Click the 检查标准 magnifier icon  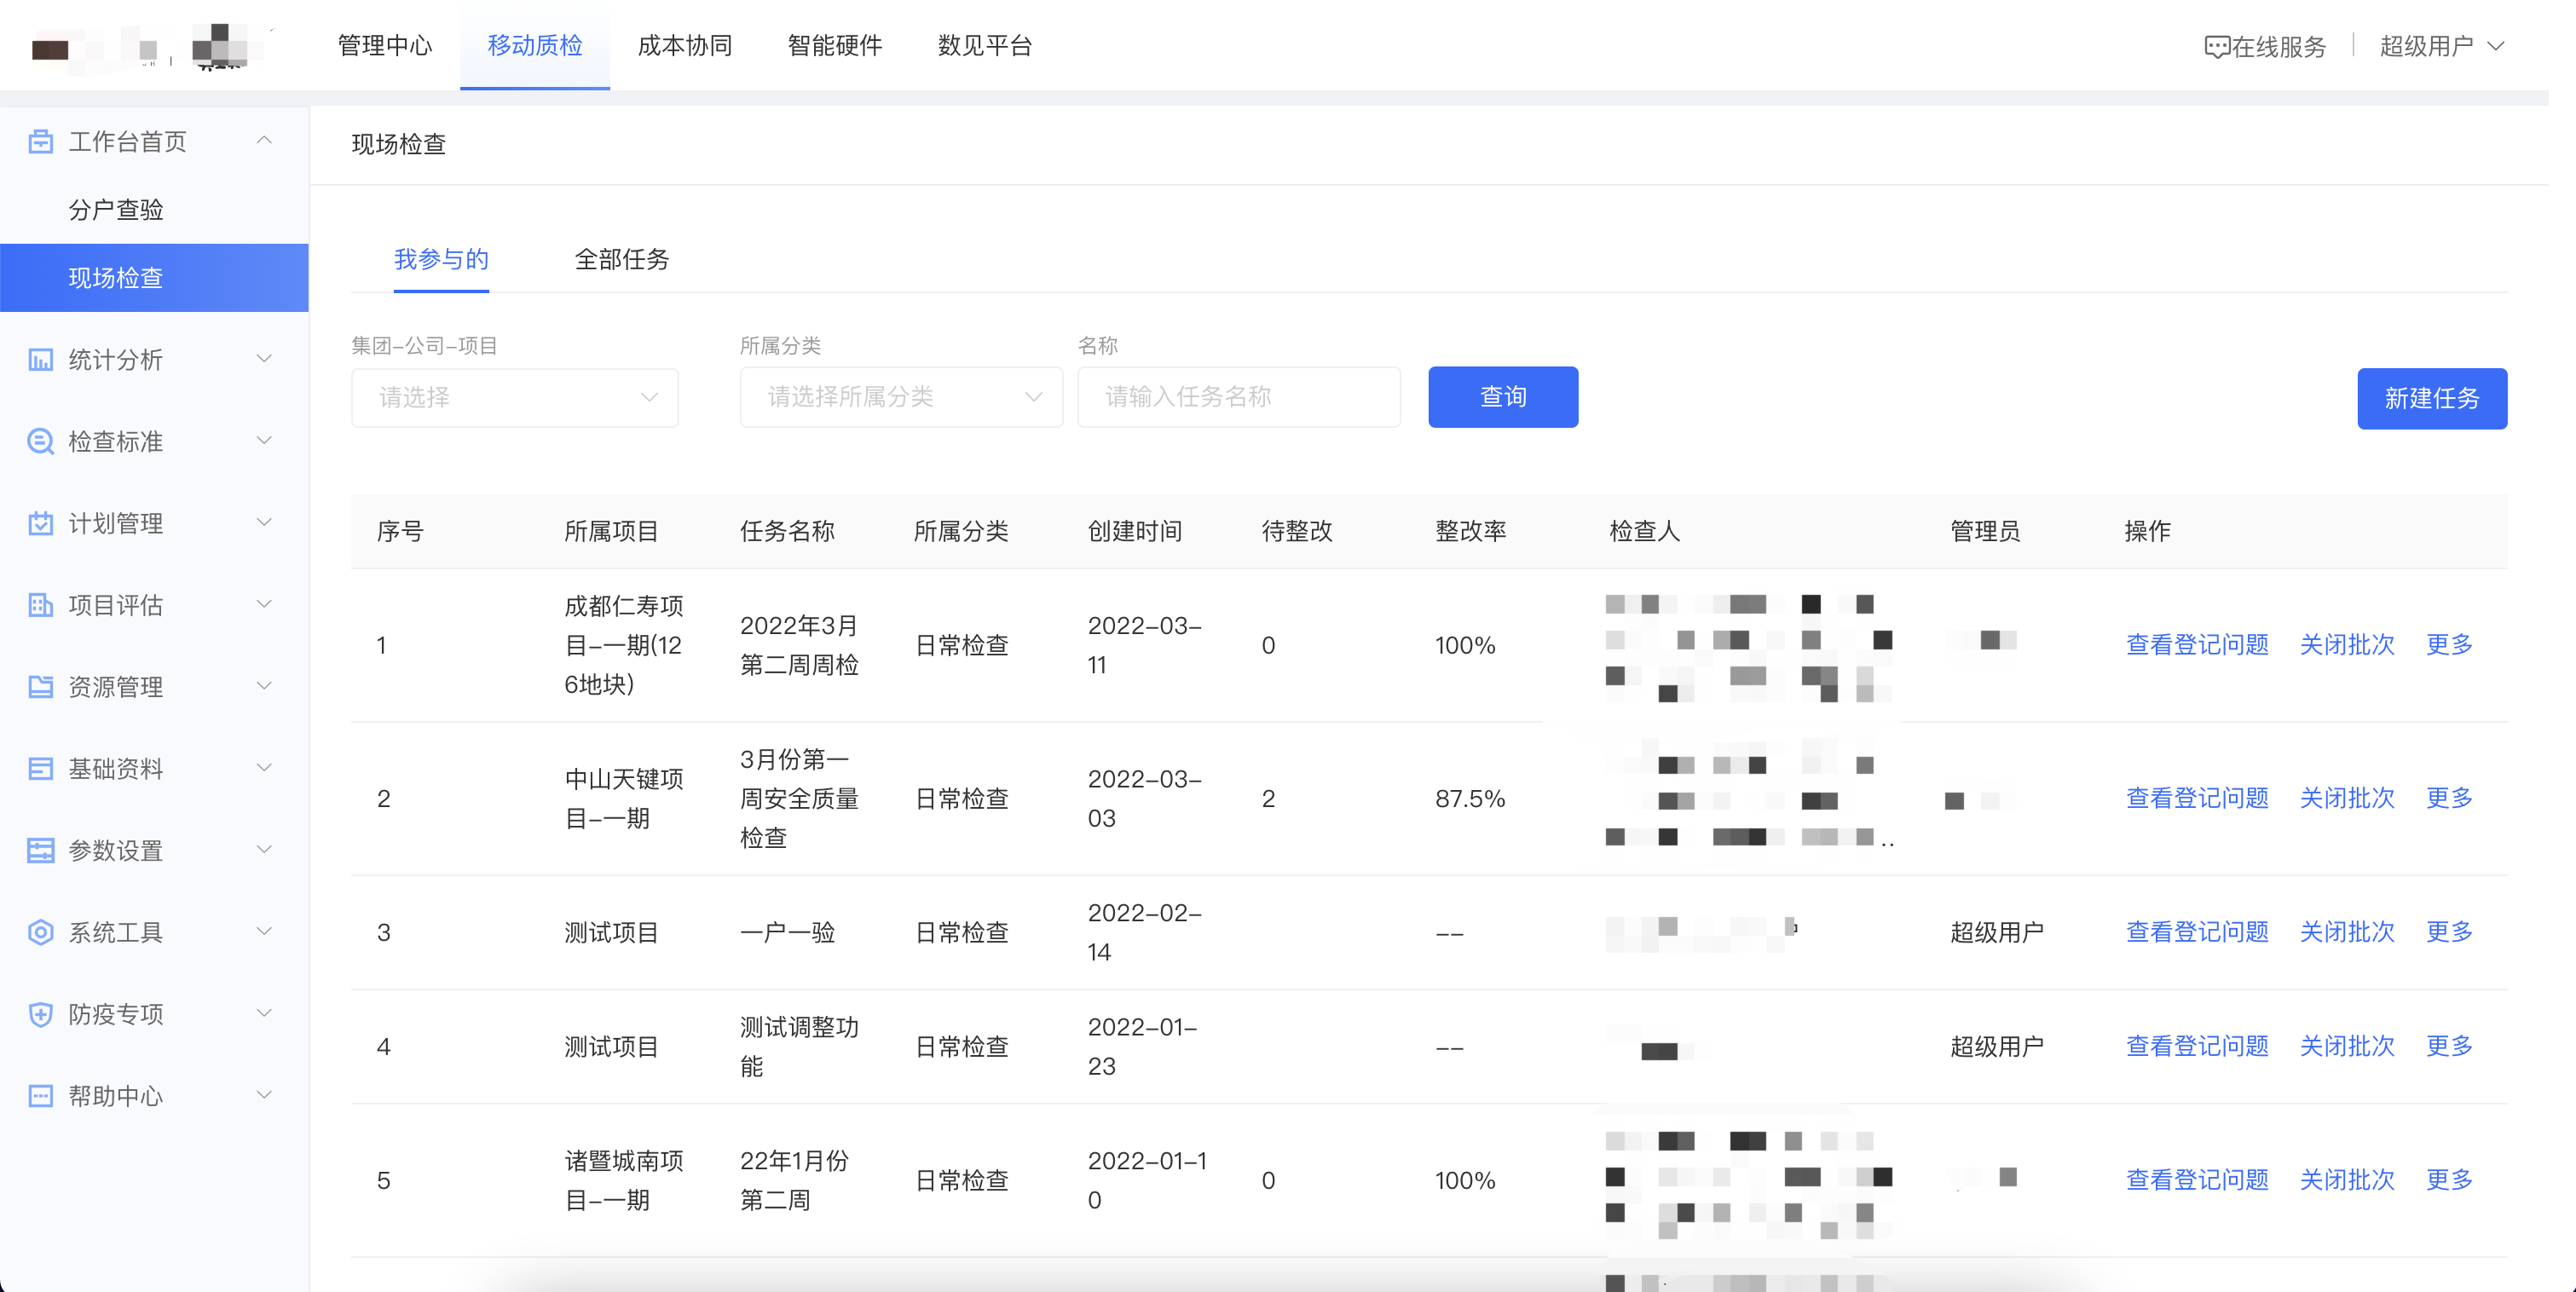pos(40,441)
